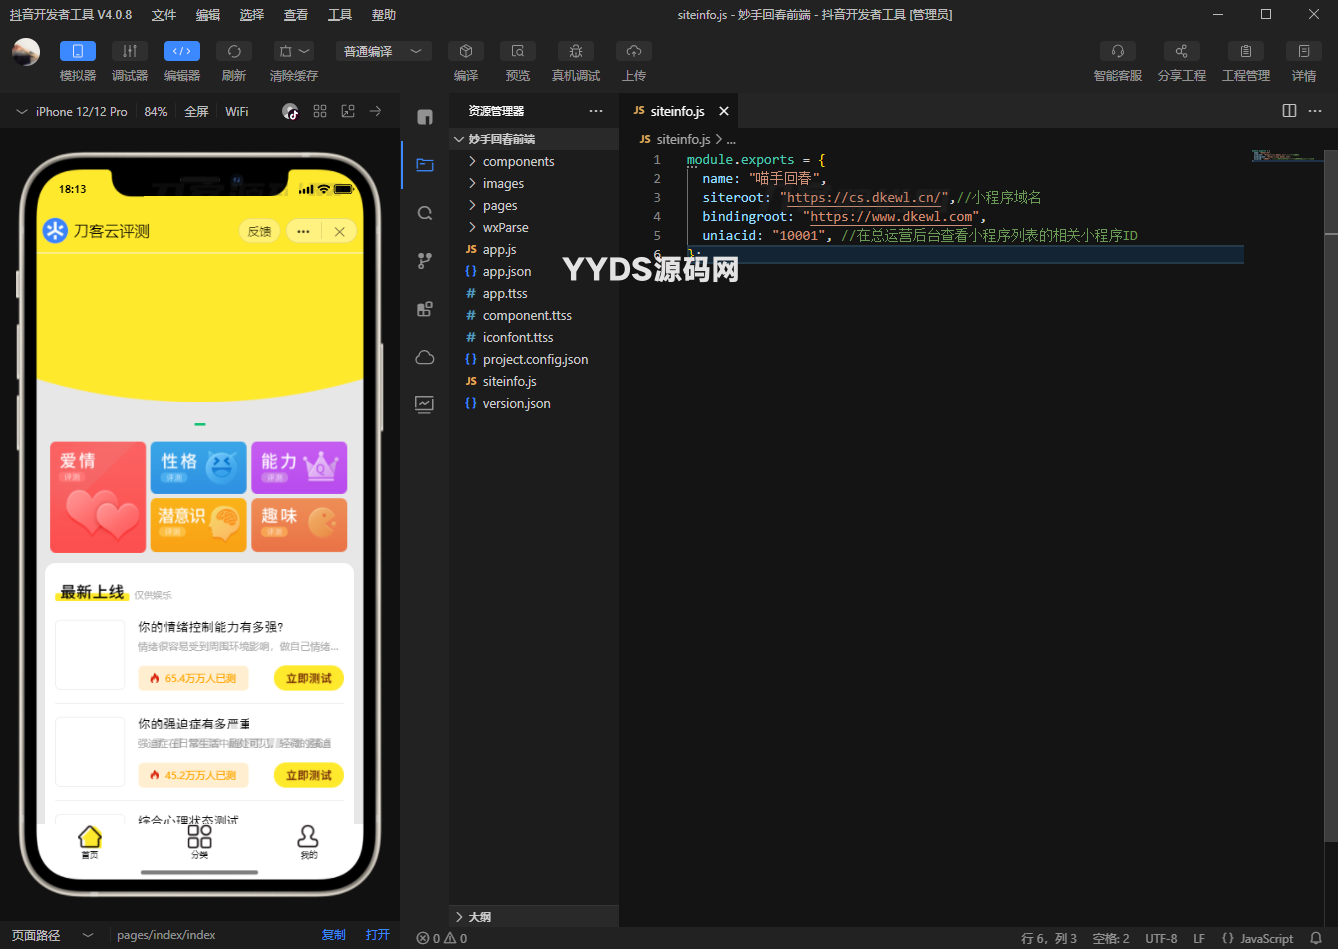The height and width of the screenshot is (949, 1338).
Task: Open app.json in file explorer
Action: (507, 272)
